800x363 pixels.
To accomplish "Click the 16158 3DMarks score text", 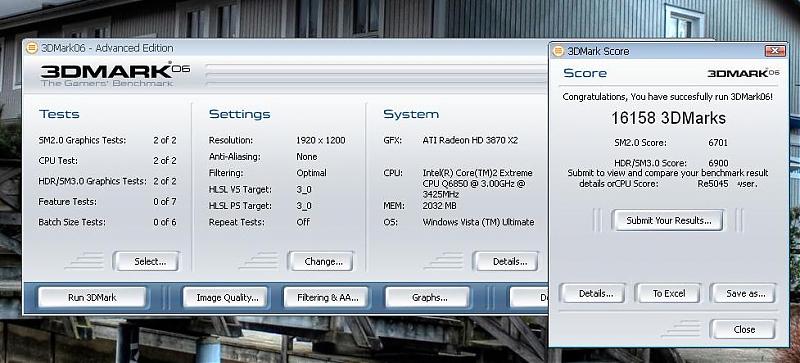I will (x=668, y=118).
